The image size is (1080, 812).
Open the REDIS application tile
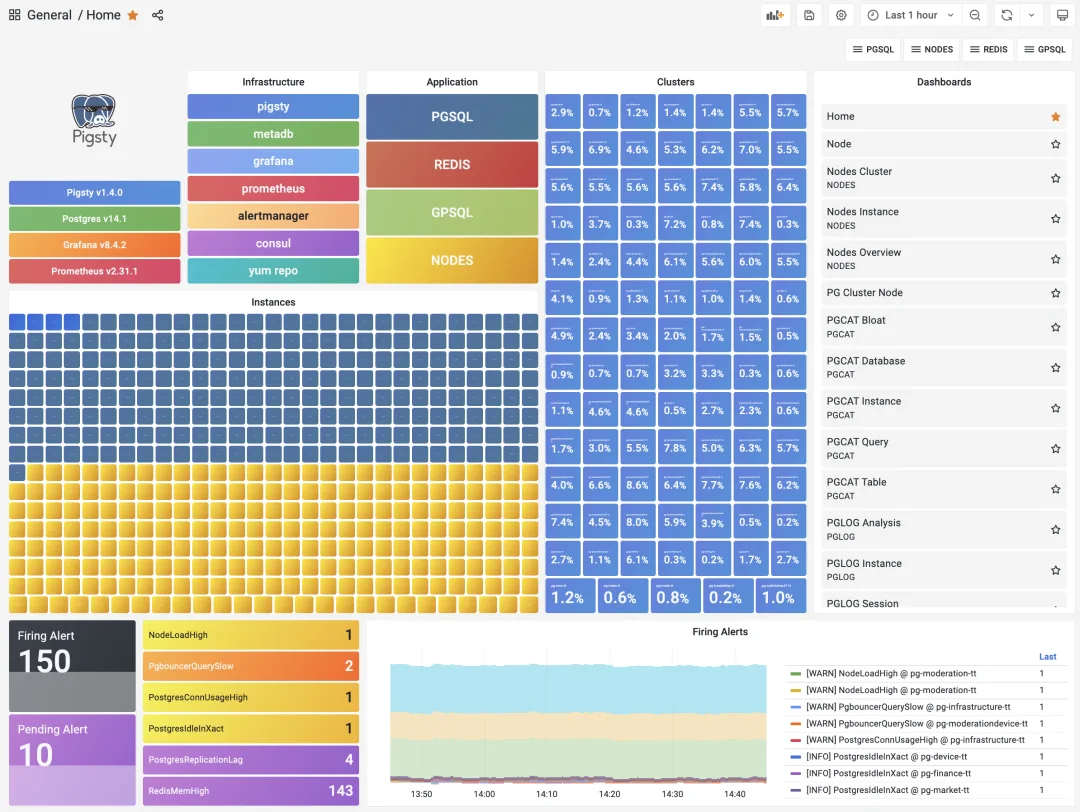[x=452, y=165]
